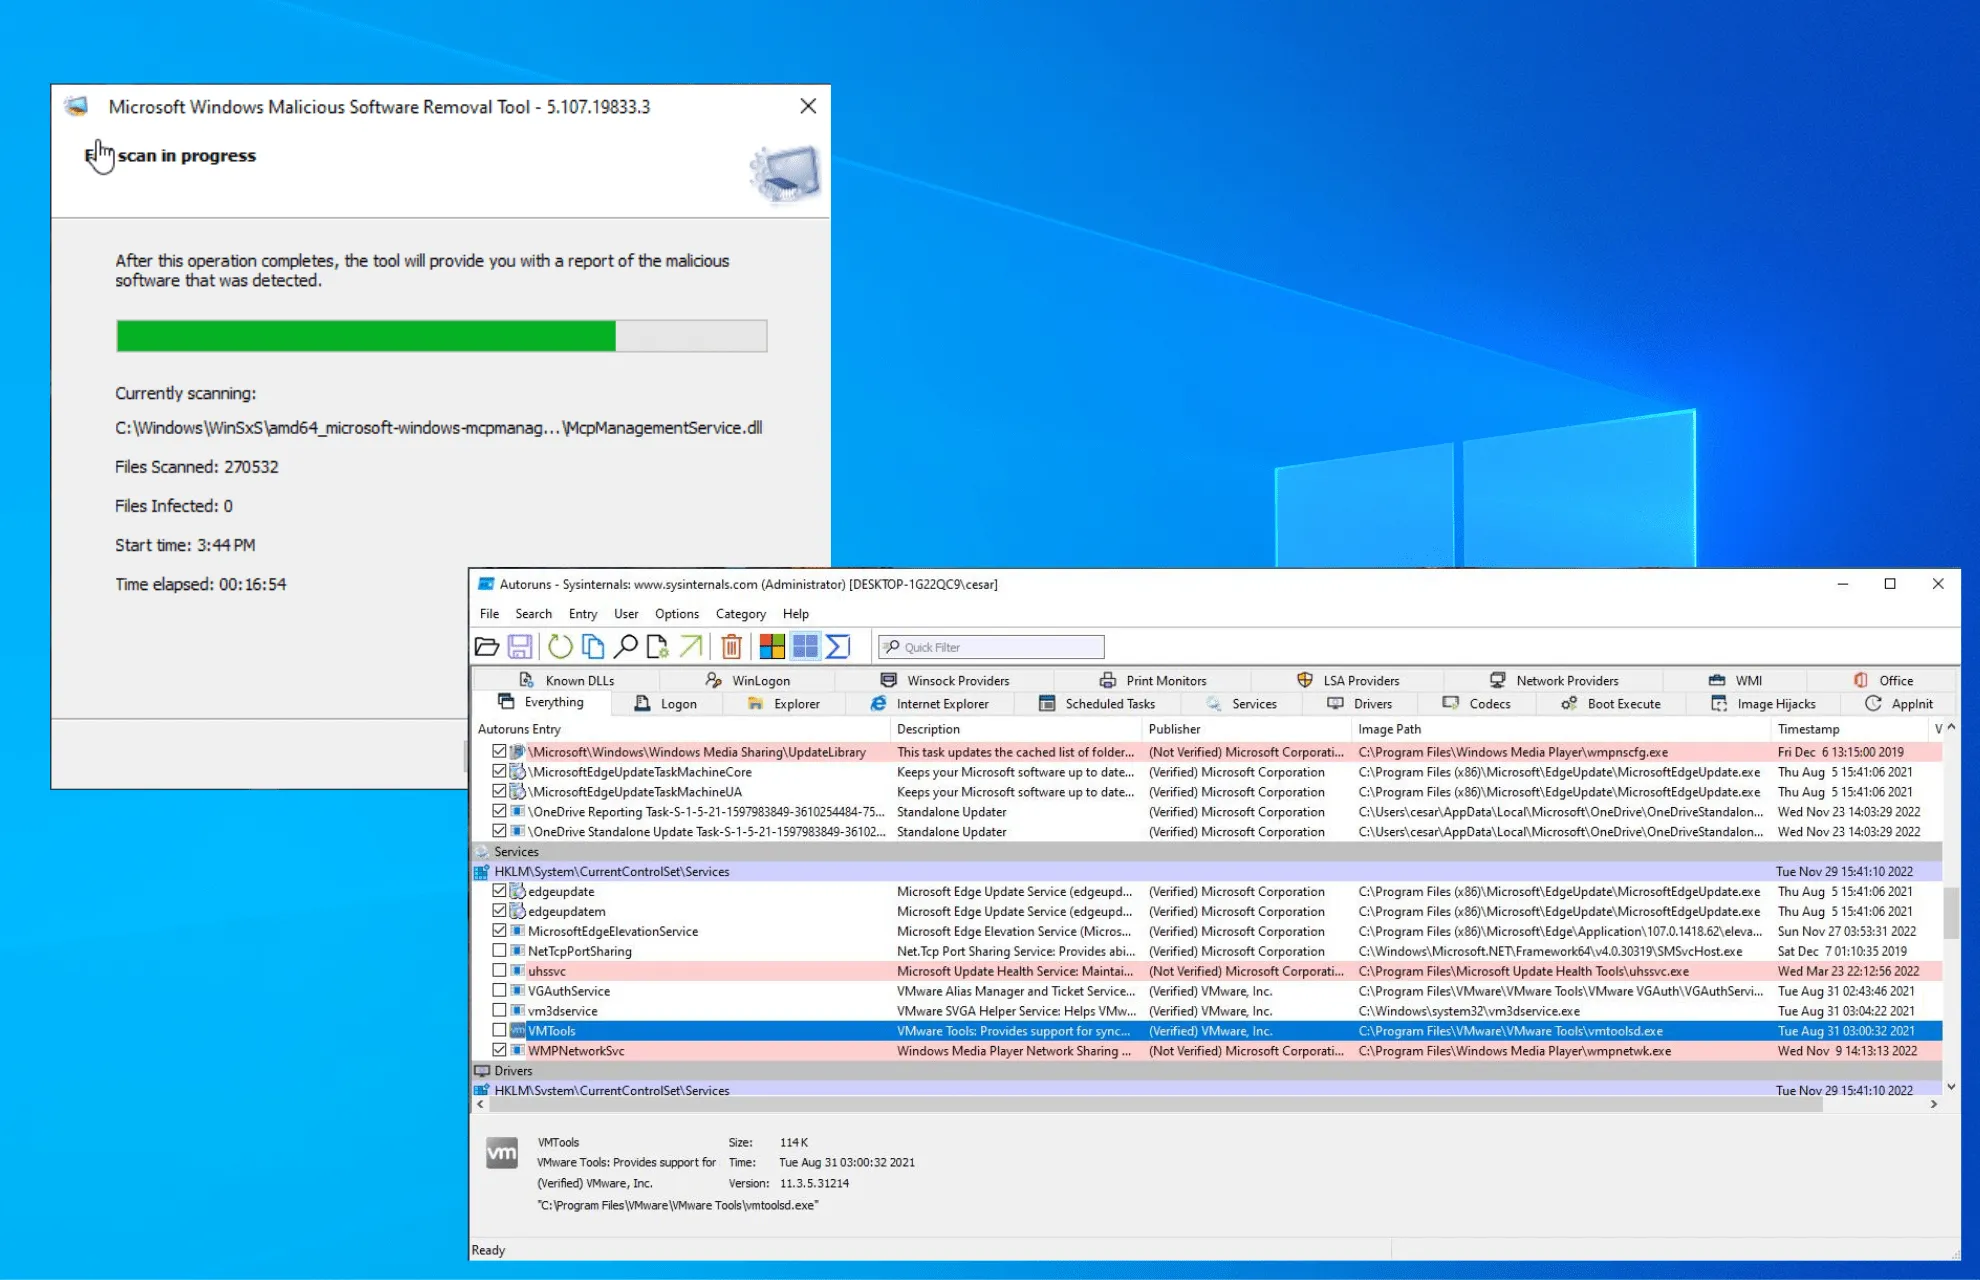
Task: Switch to the Services tab
Action: [1242, 704]
